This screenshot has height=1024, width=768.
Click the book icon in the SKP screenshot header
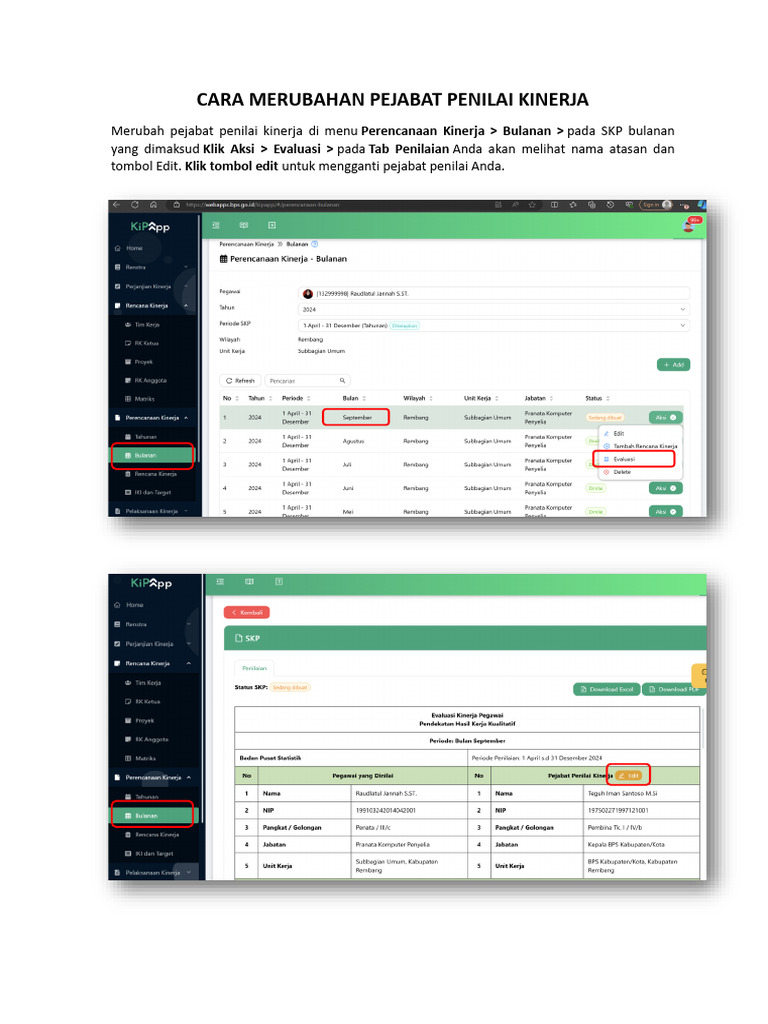coord(249,581)
